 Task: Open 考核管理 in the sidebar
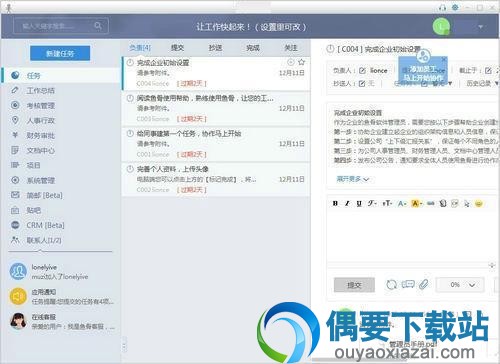click(x=60, y=105)
